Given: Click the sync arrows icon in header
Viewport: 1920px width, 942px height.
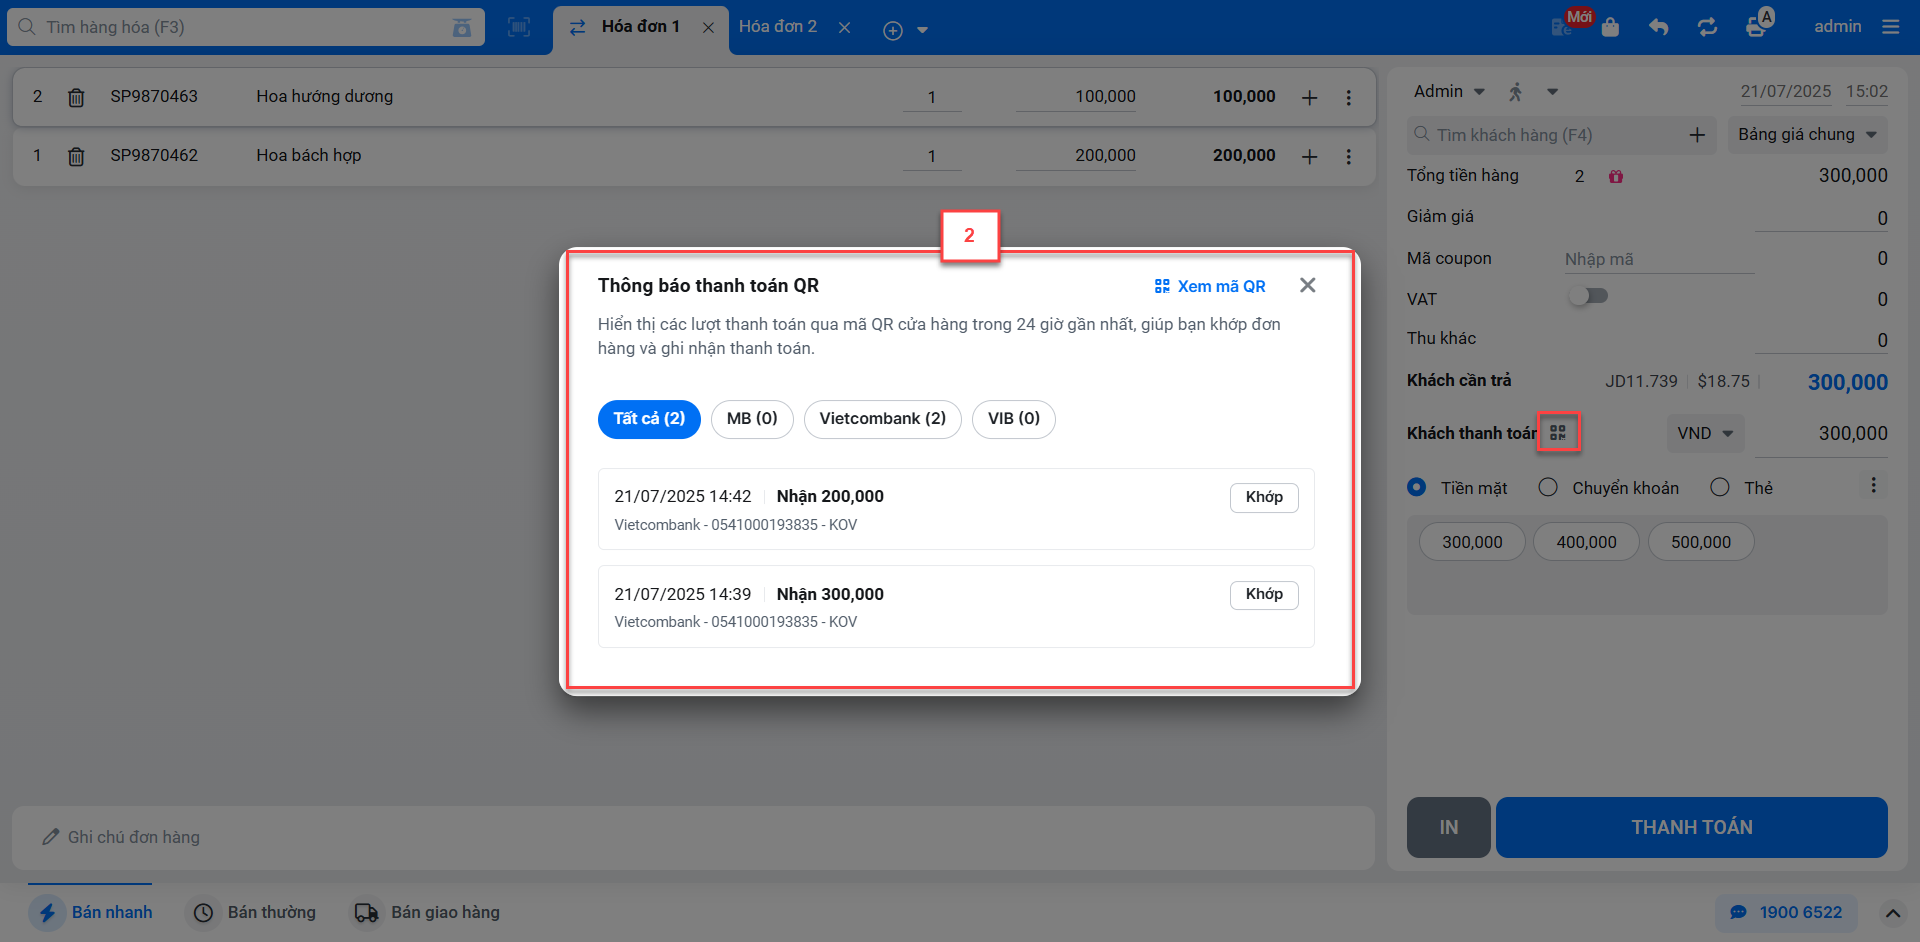Looking at the screenshot, I should point(1707,27).
